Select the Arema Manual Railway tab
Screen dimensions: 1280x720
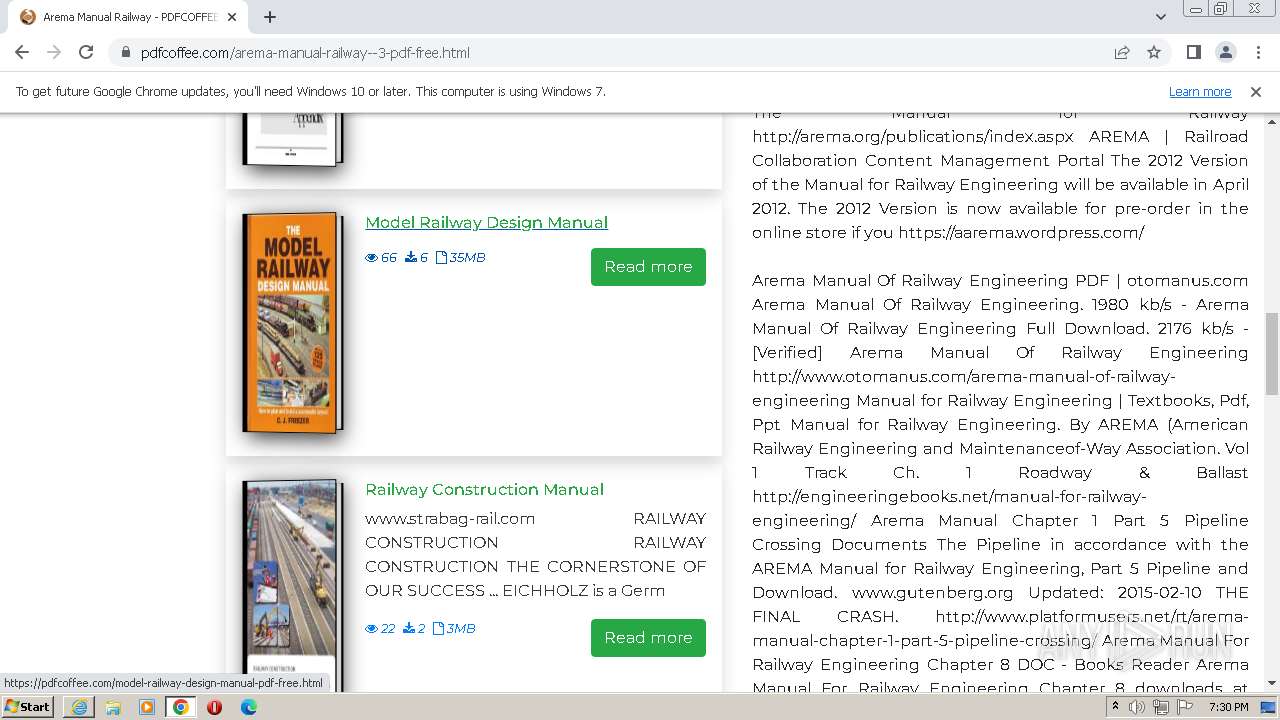pos(128,17)
